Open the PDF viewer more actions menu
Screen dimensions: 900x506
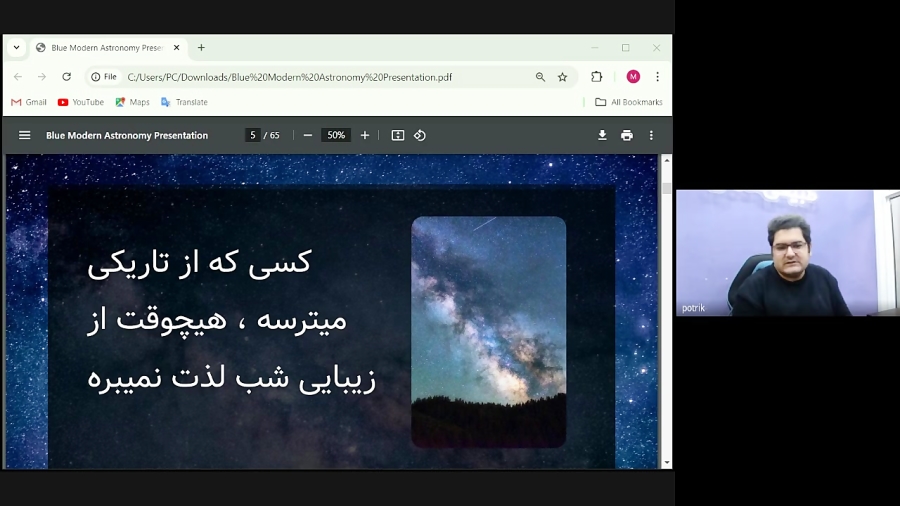point(651,135)
